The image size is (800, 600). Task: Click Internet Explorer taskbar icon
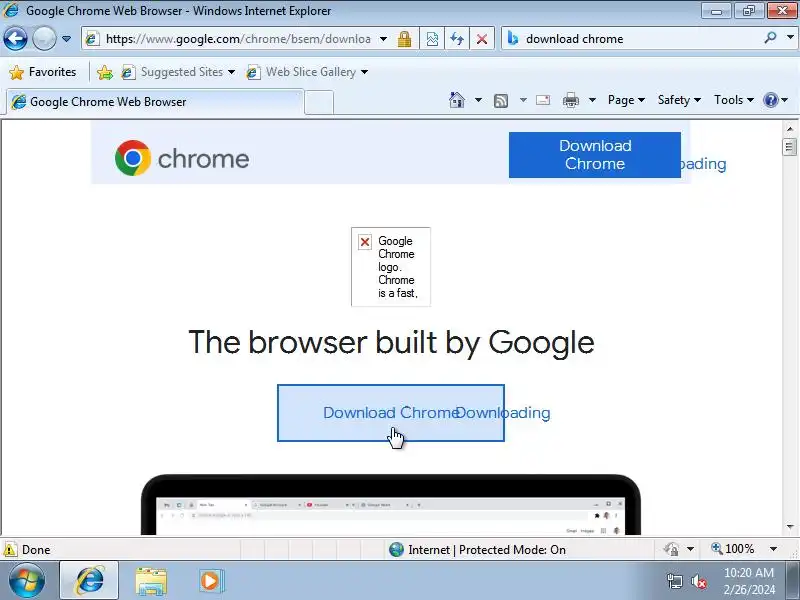[x=89, y=580]
